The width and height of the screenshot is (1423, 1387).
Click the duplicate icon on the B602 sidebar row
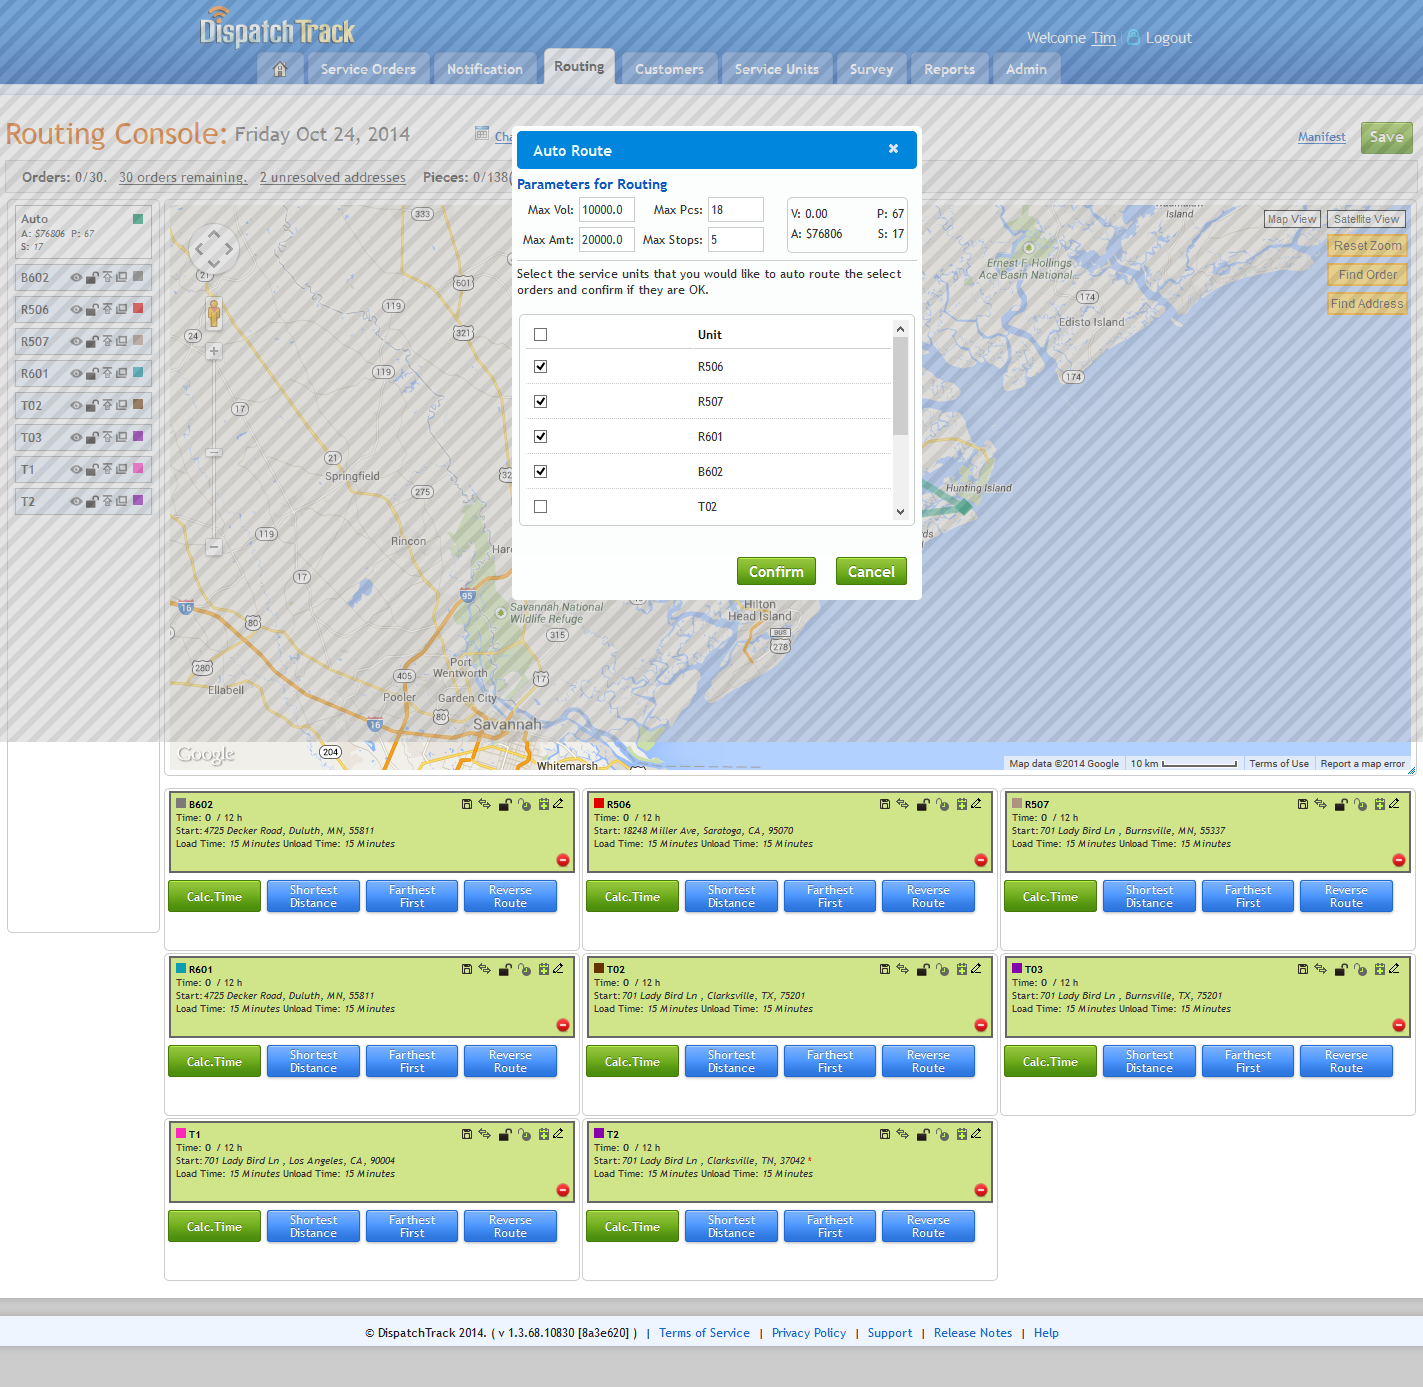tap(121, 278)
